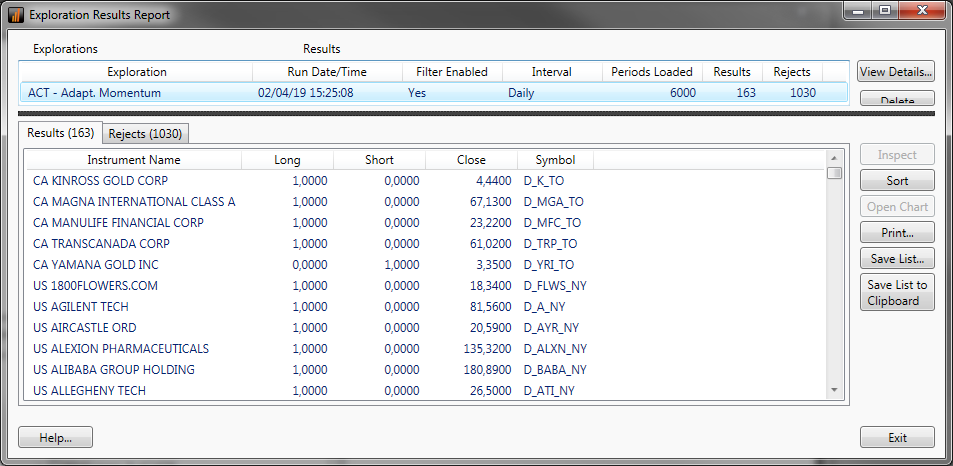Select US ALIBABA GROUP HOLDING row
The width and height of the screenshot is (953, 466).
pos(425,369)
